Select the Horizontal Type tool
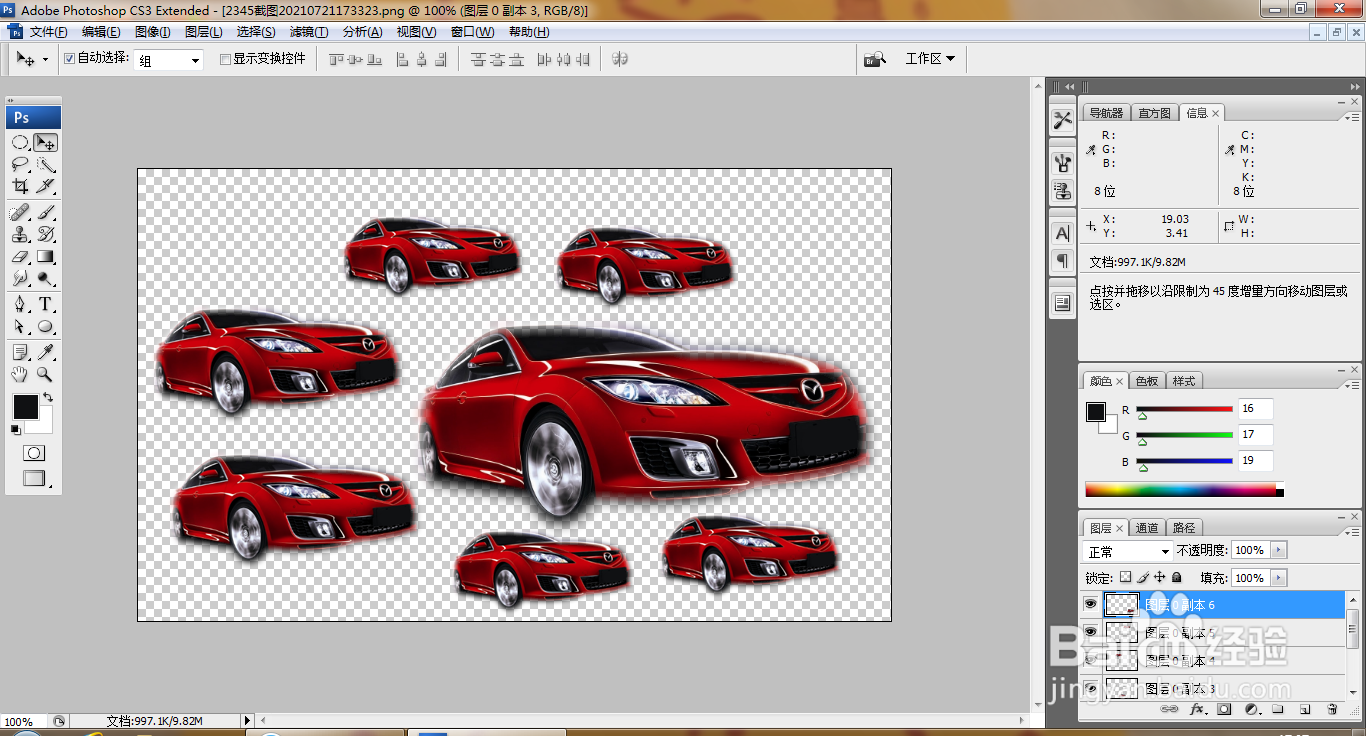This screenshot has height=736, width=1366. tap(46, 305)
